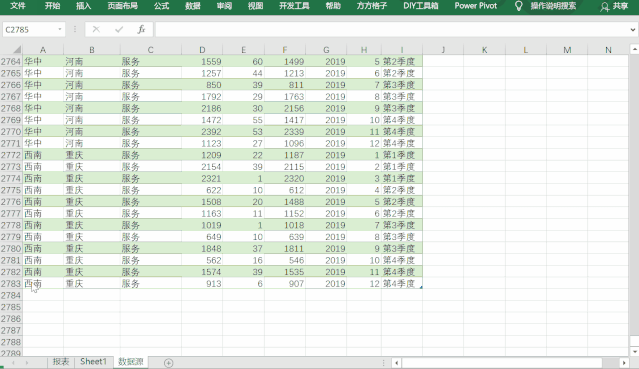Click cell with value 1559
The width and height of the screenshot is (639, 369).
[x=202, y=62]
